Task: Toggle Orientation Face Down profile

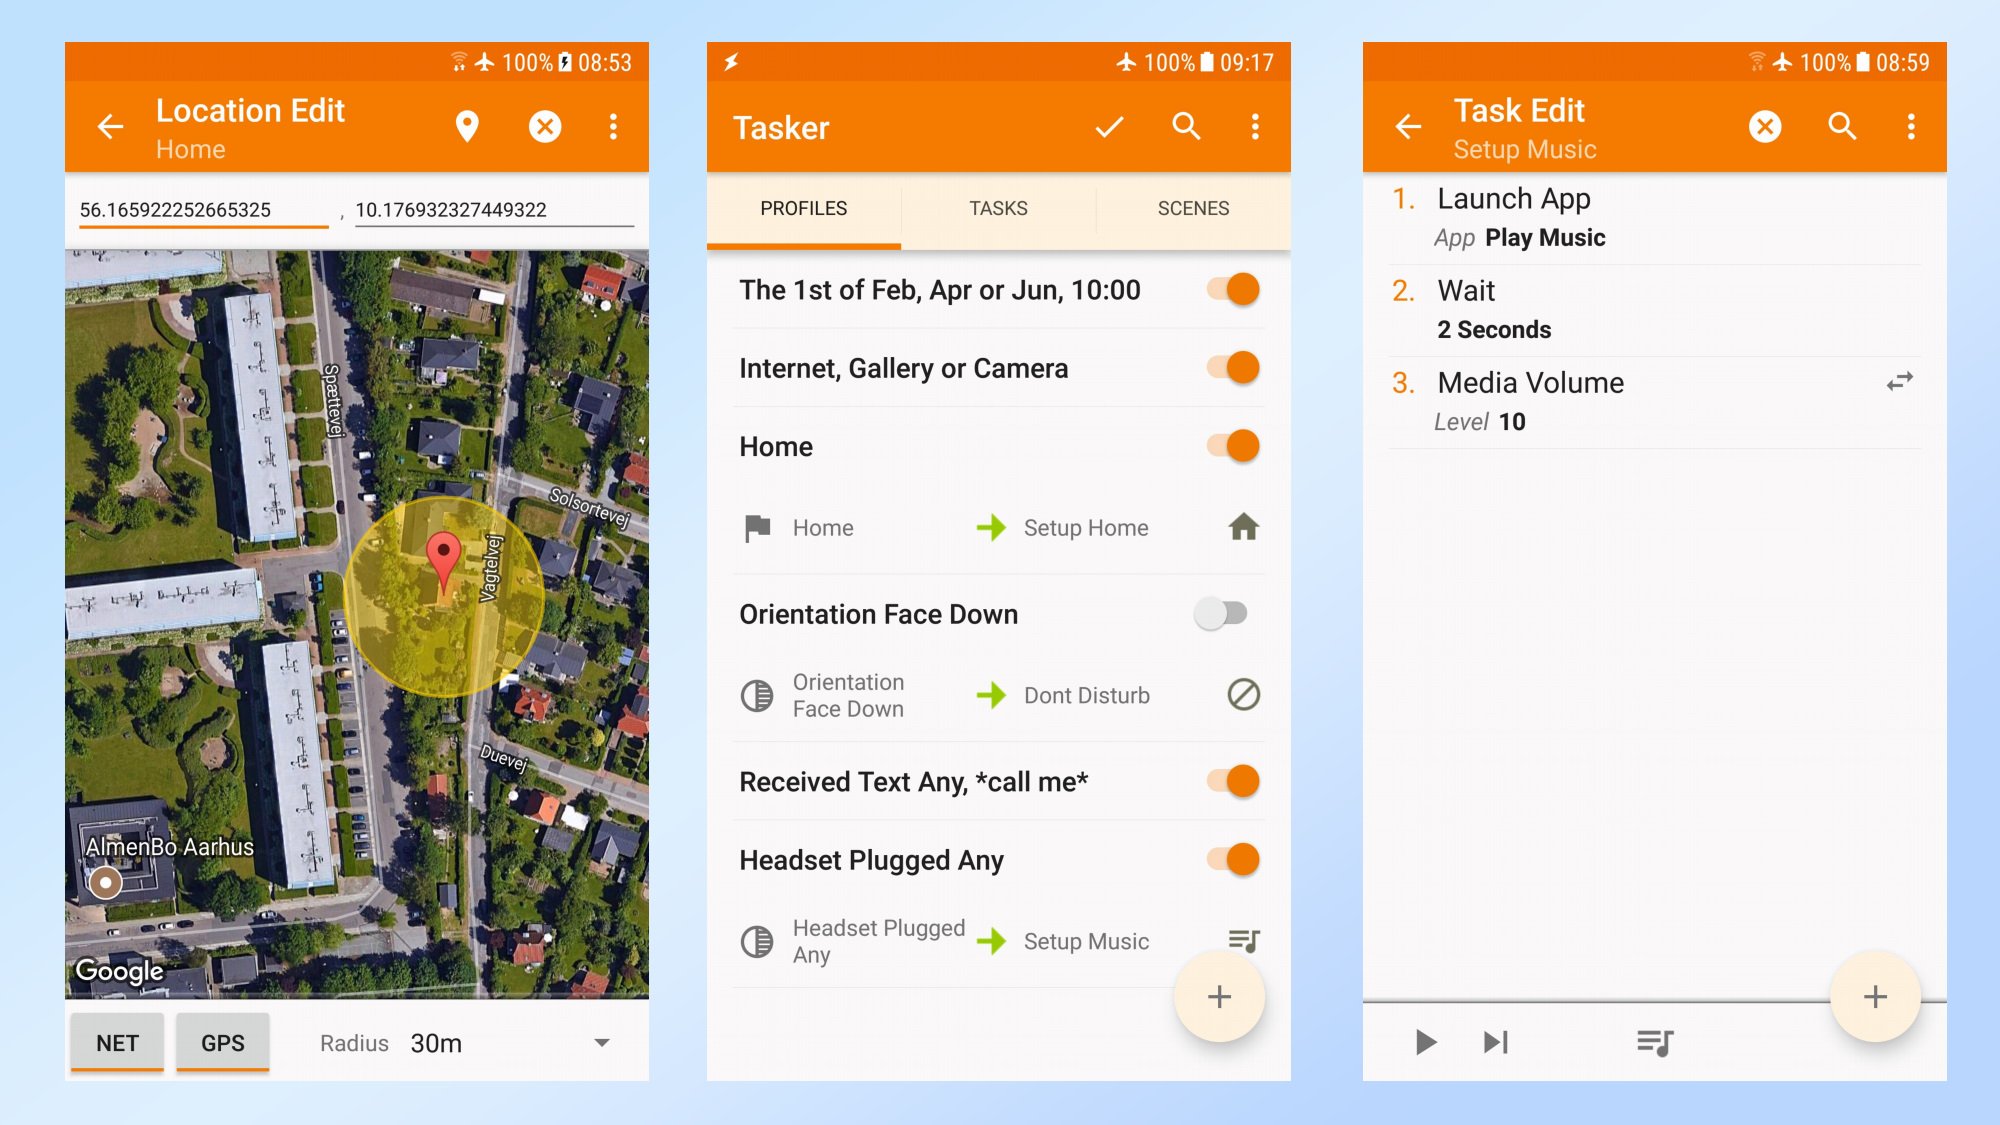Action: tap(1221, 613)
